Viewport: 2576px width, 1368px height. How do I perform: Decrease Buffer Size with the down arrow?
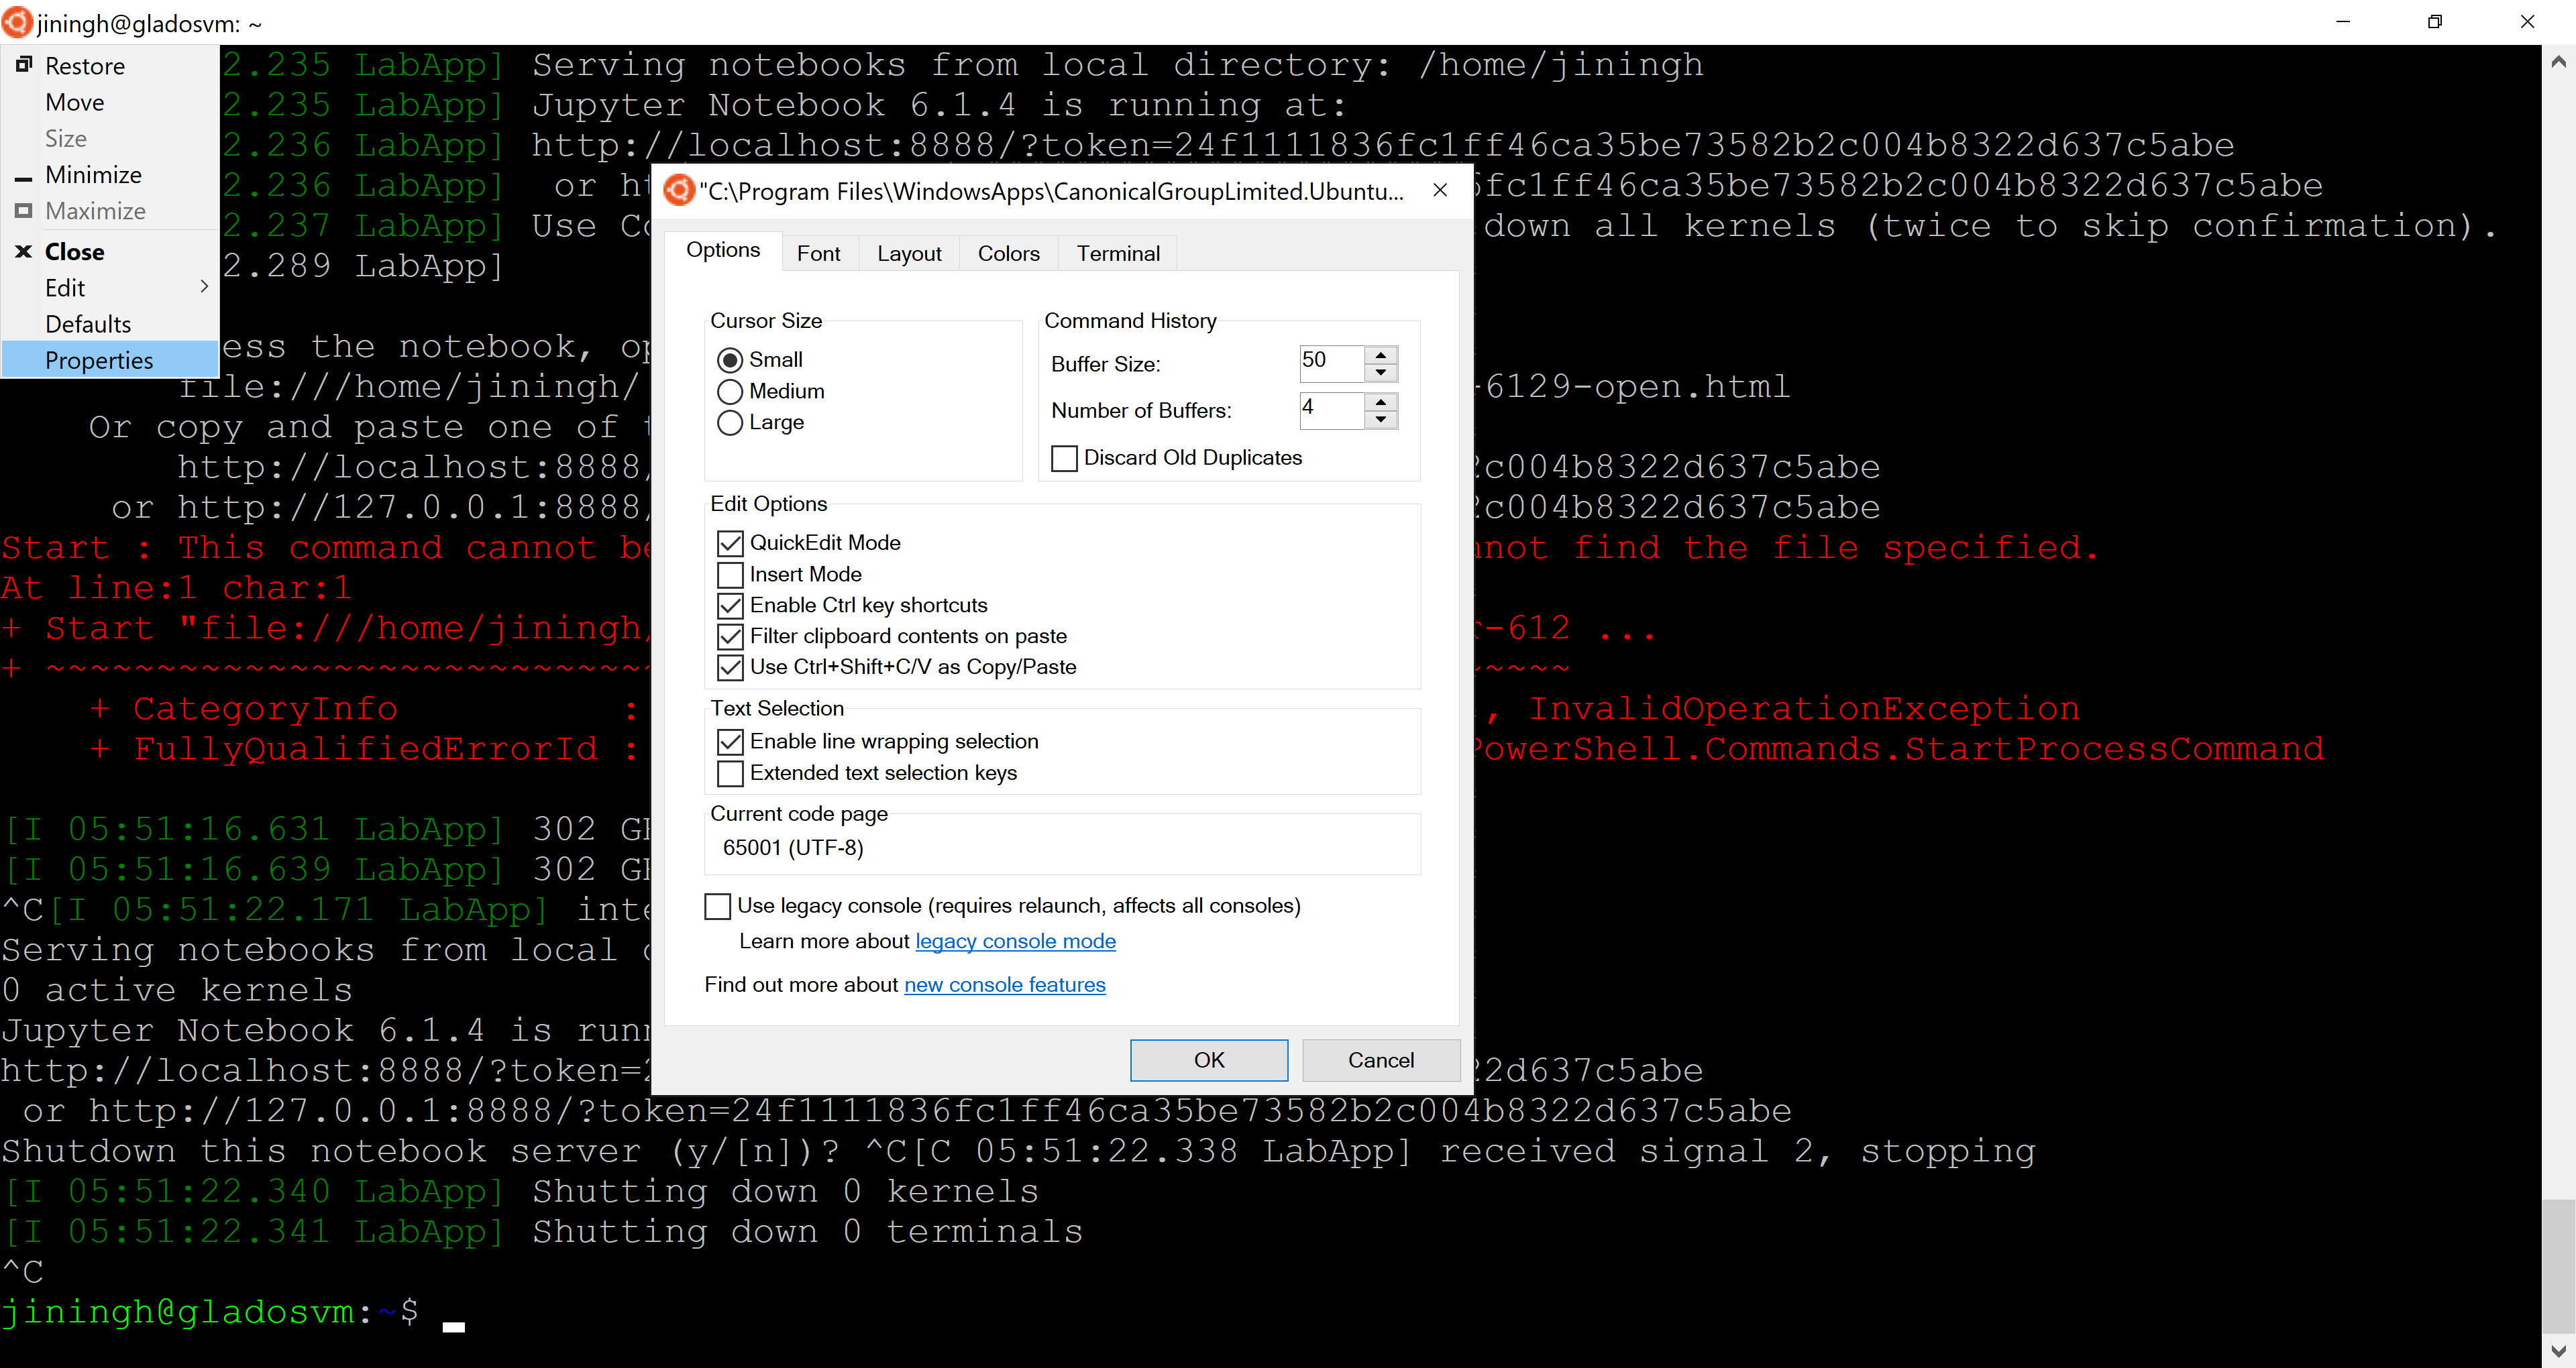click(1381, 373)
